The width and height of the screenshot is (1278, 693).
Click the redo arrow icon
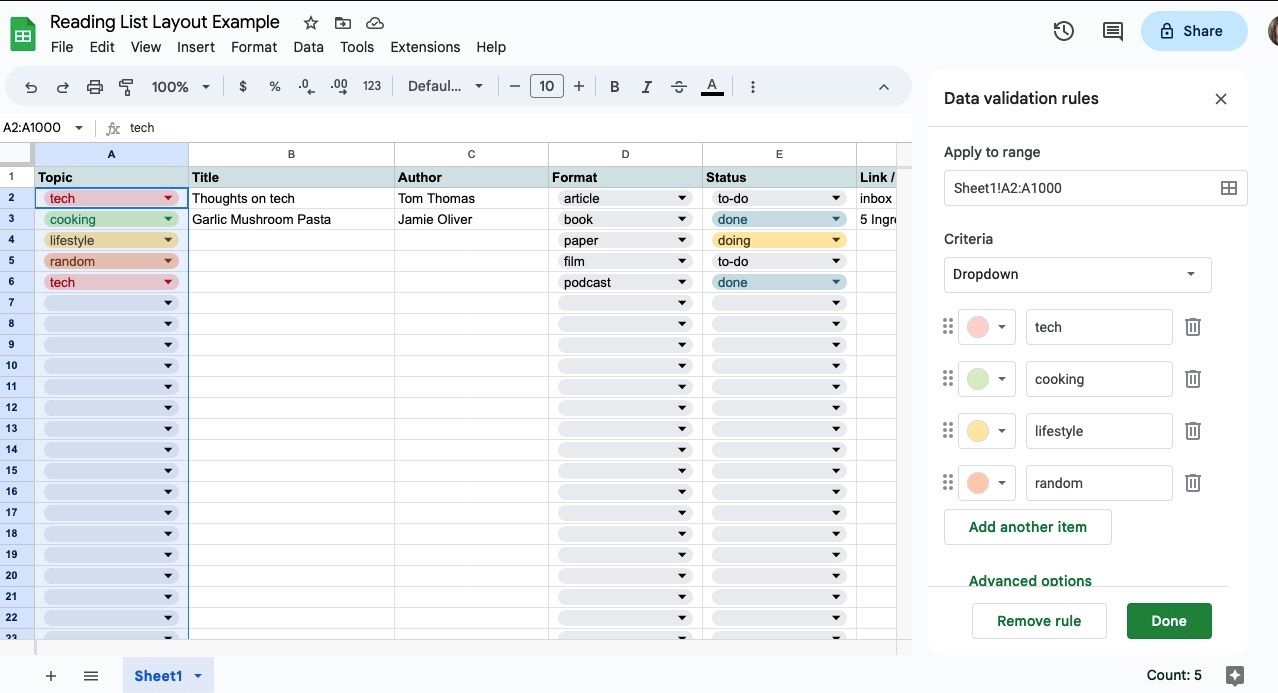(x=63, y=87)
